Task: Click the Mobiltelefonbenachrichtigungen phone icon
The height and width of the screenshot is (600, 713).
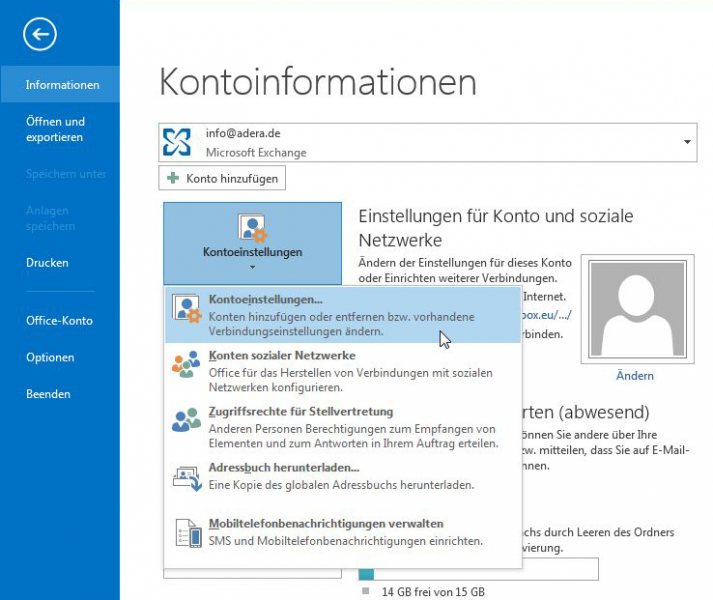Action: (x=189, y=533)
